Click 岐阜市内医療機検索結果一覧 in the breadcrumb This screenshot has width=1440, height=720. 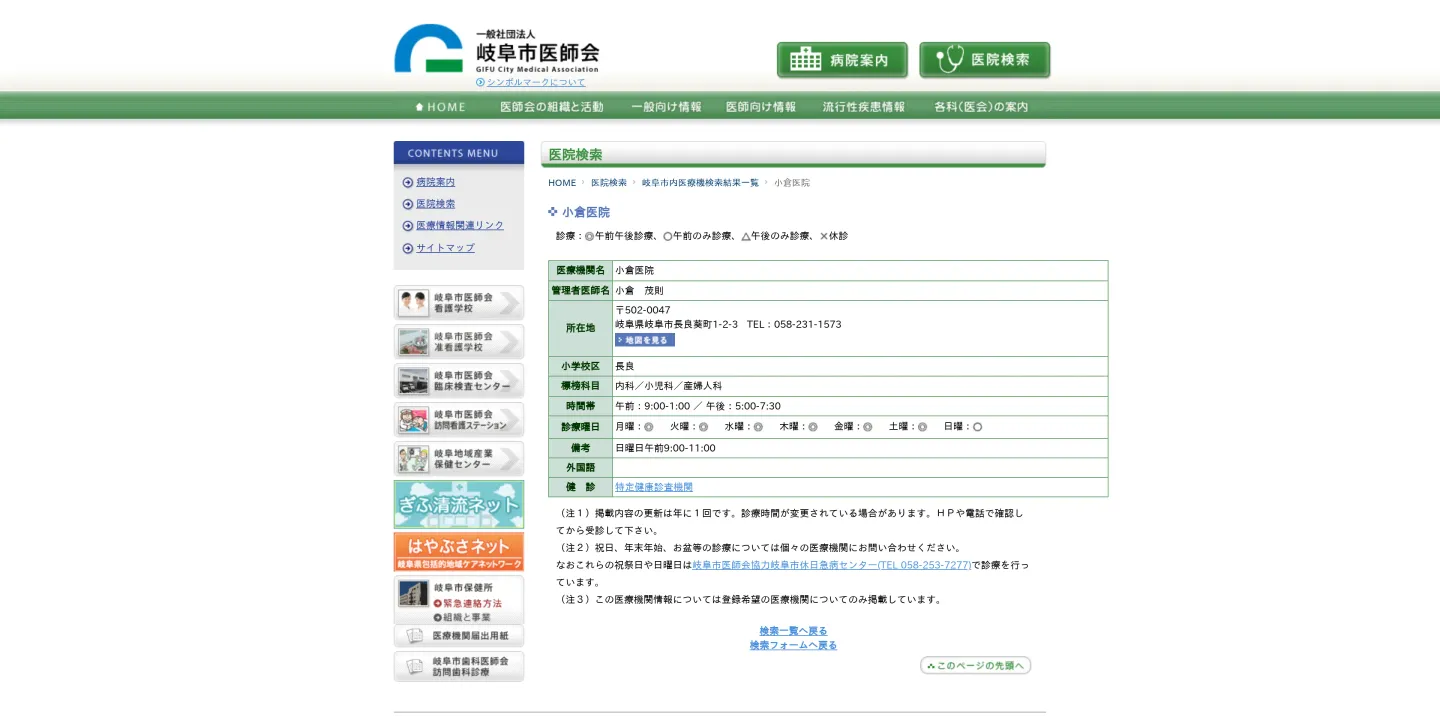pyautogui.click(x=700, y=183)
